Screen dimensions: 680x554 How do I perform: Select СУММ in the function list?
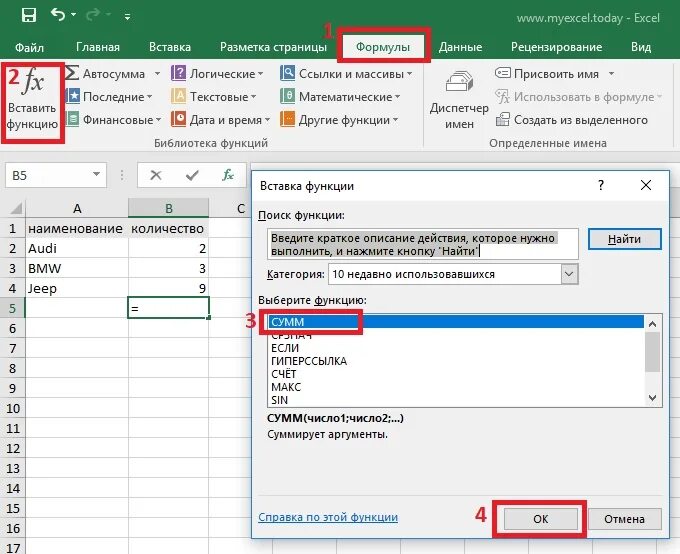(x=455, y=322)
